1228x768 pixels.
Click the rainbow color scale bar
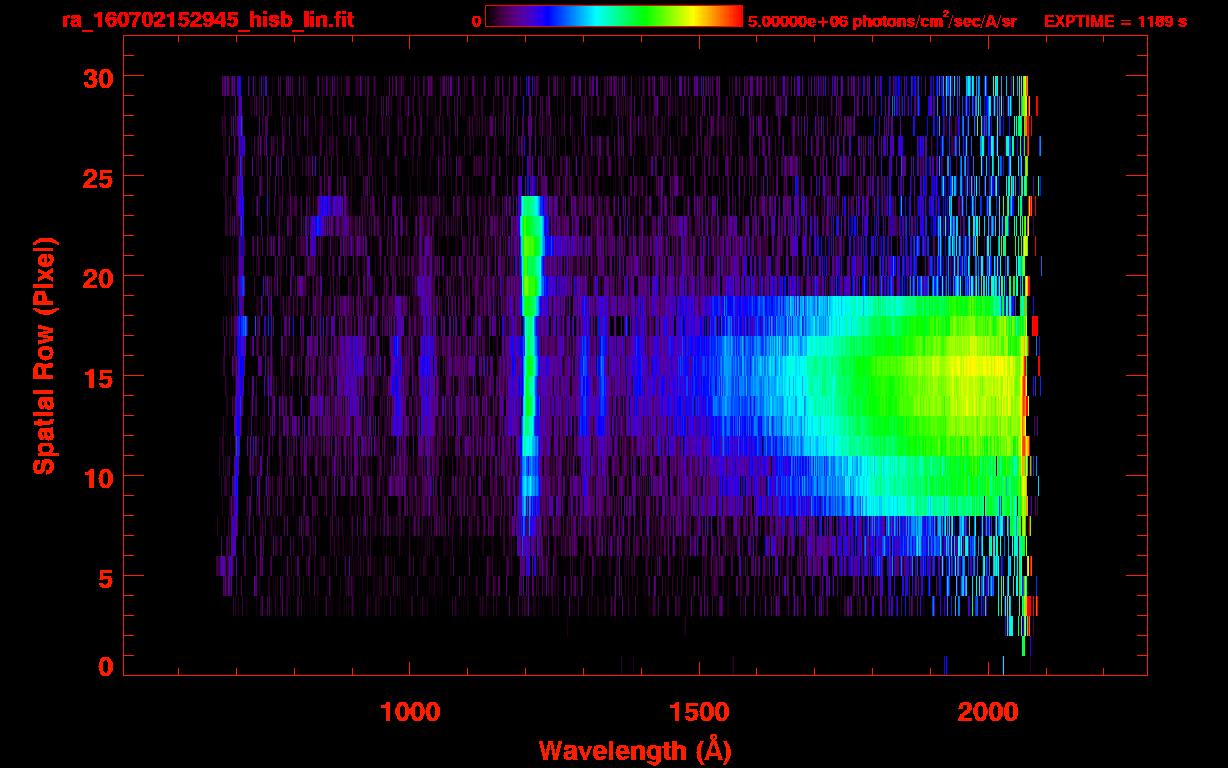point(613,17)
